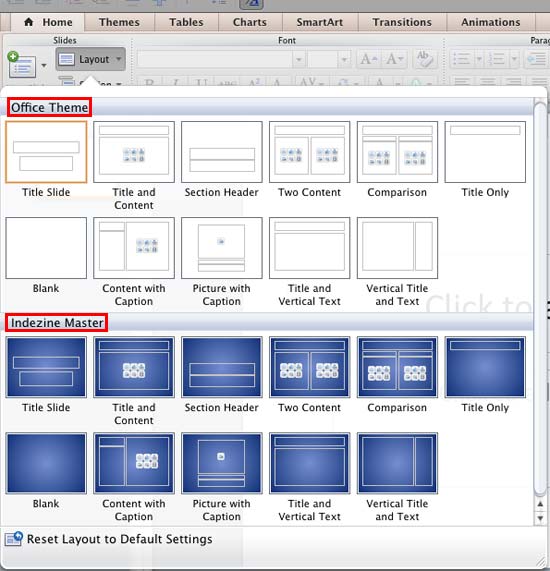The width and height of the screenshot is (550, 571).
Task: Click scroll up arrow in layout gallery
Action: coord(540,504)
